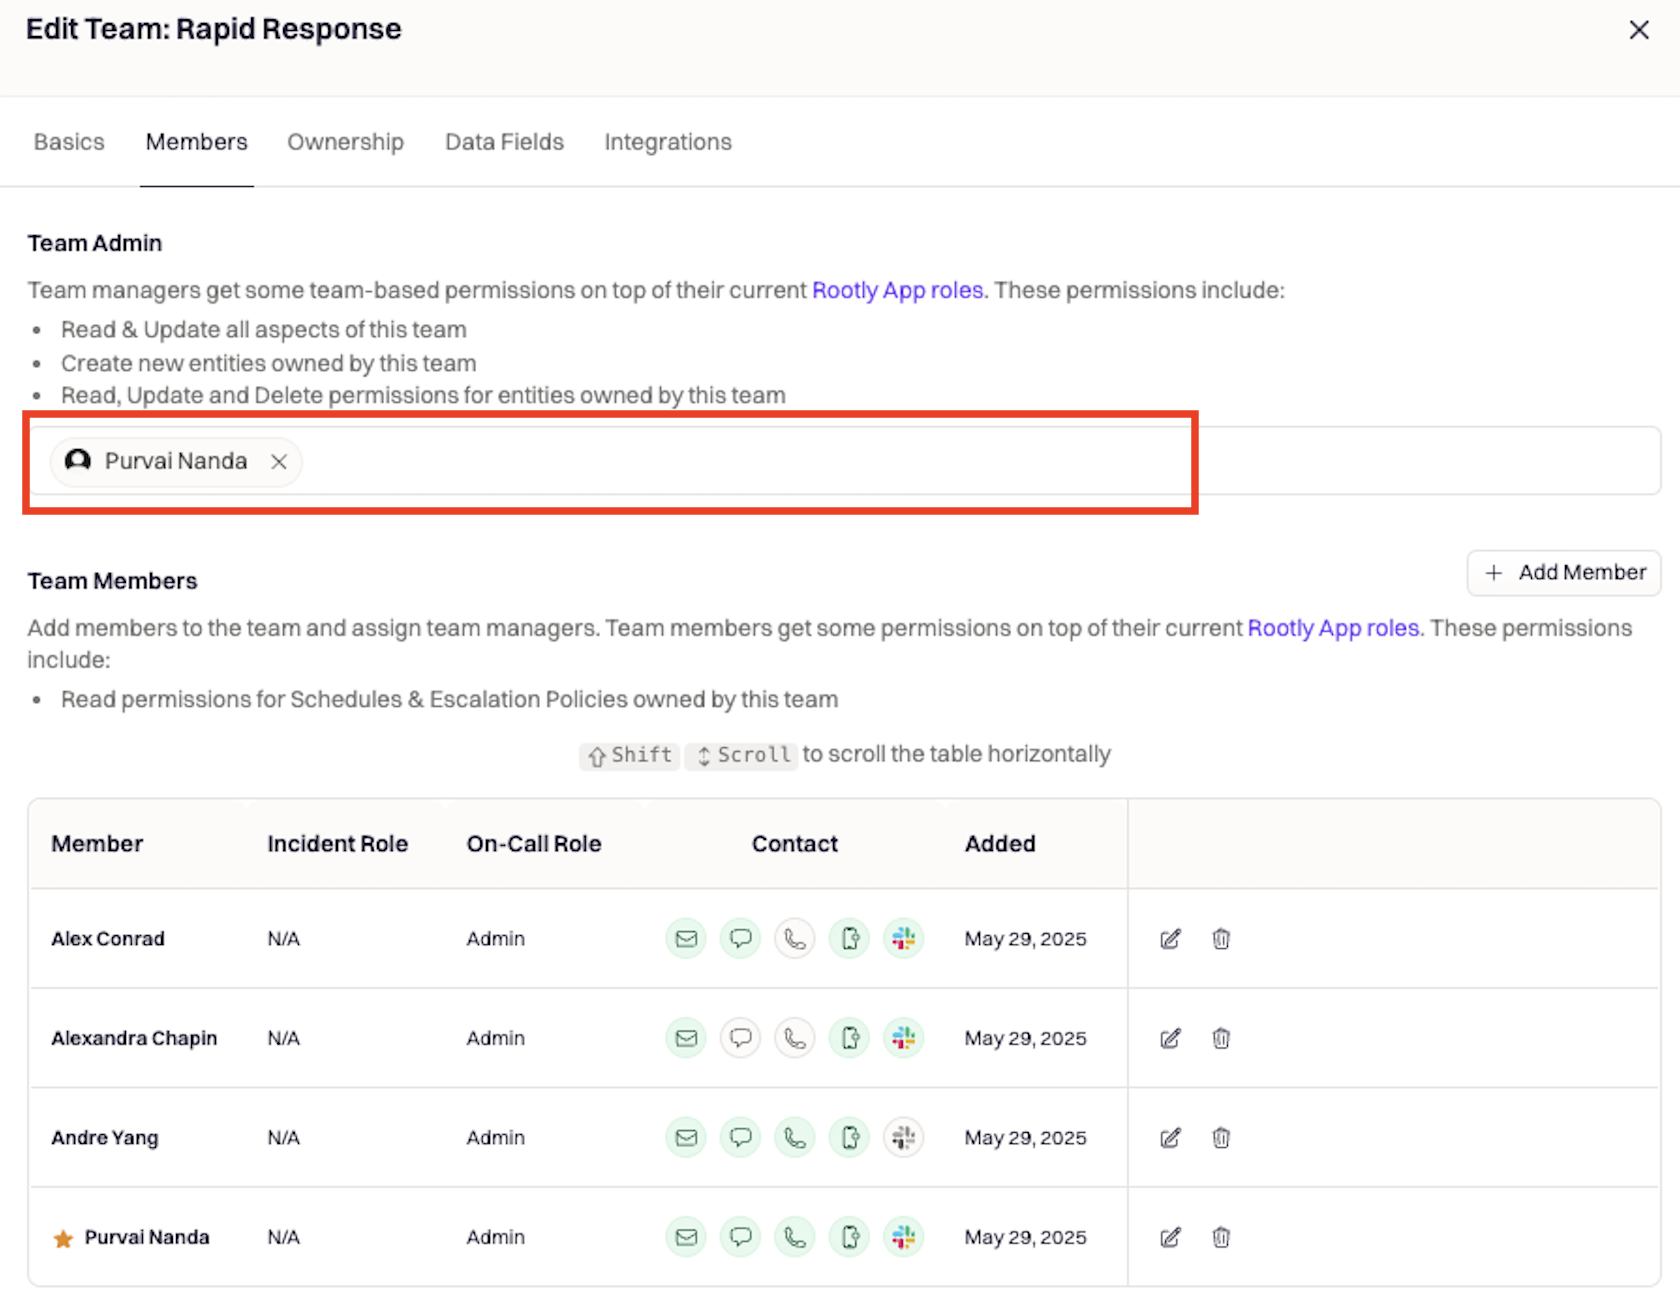
Task: Click the phone icon for Alex Conrad
Action: click(794, 938)
